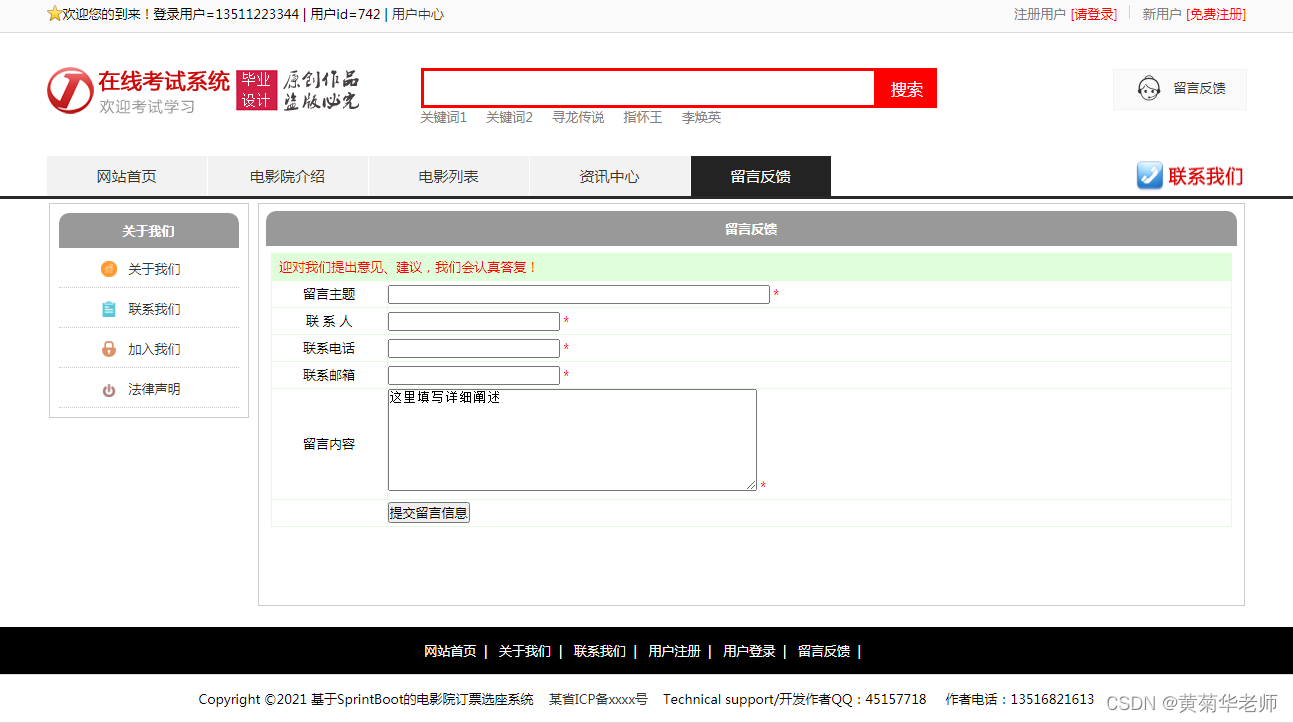The height and width of the screenshot is (723, 1293).
Task: Click the 新用户 text in top bar
Action: pyautogui.click(x=1162, y=14)
